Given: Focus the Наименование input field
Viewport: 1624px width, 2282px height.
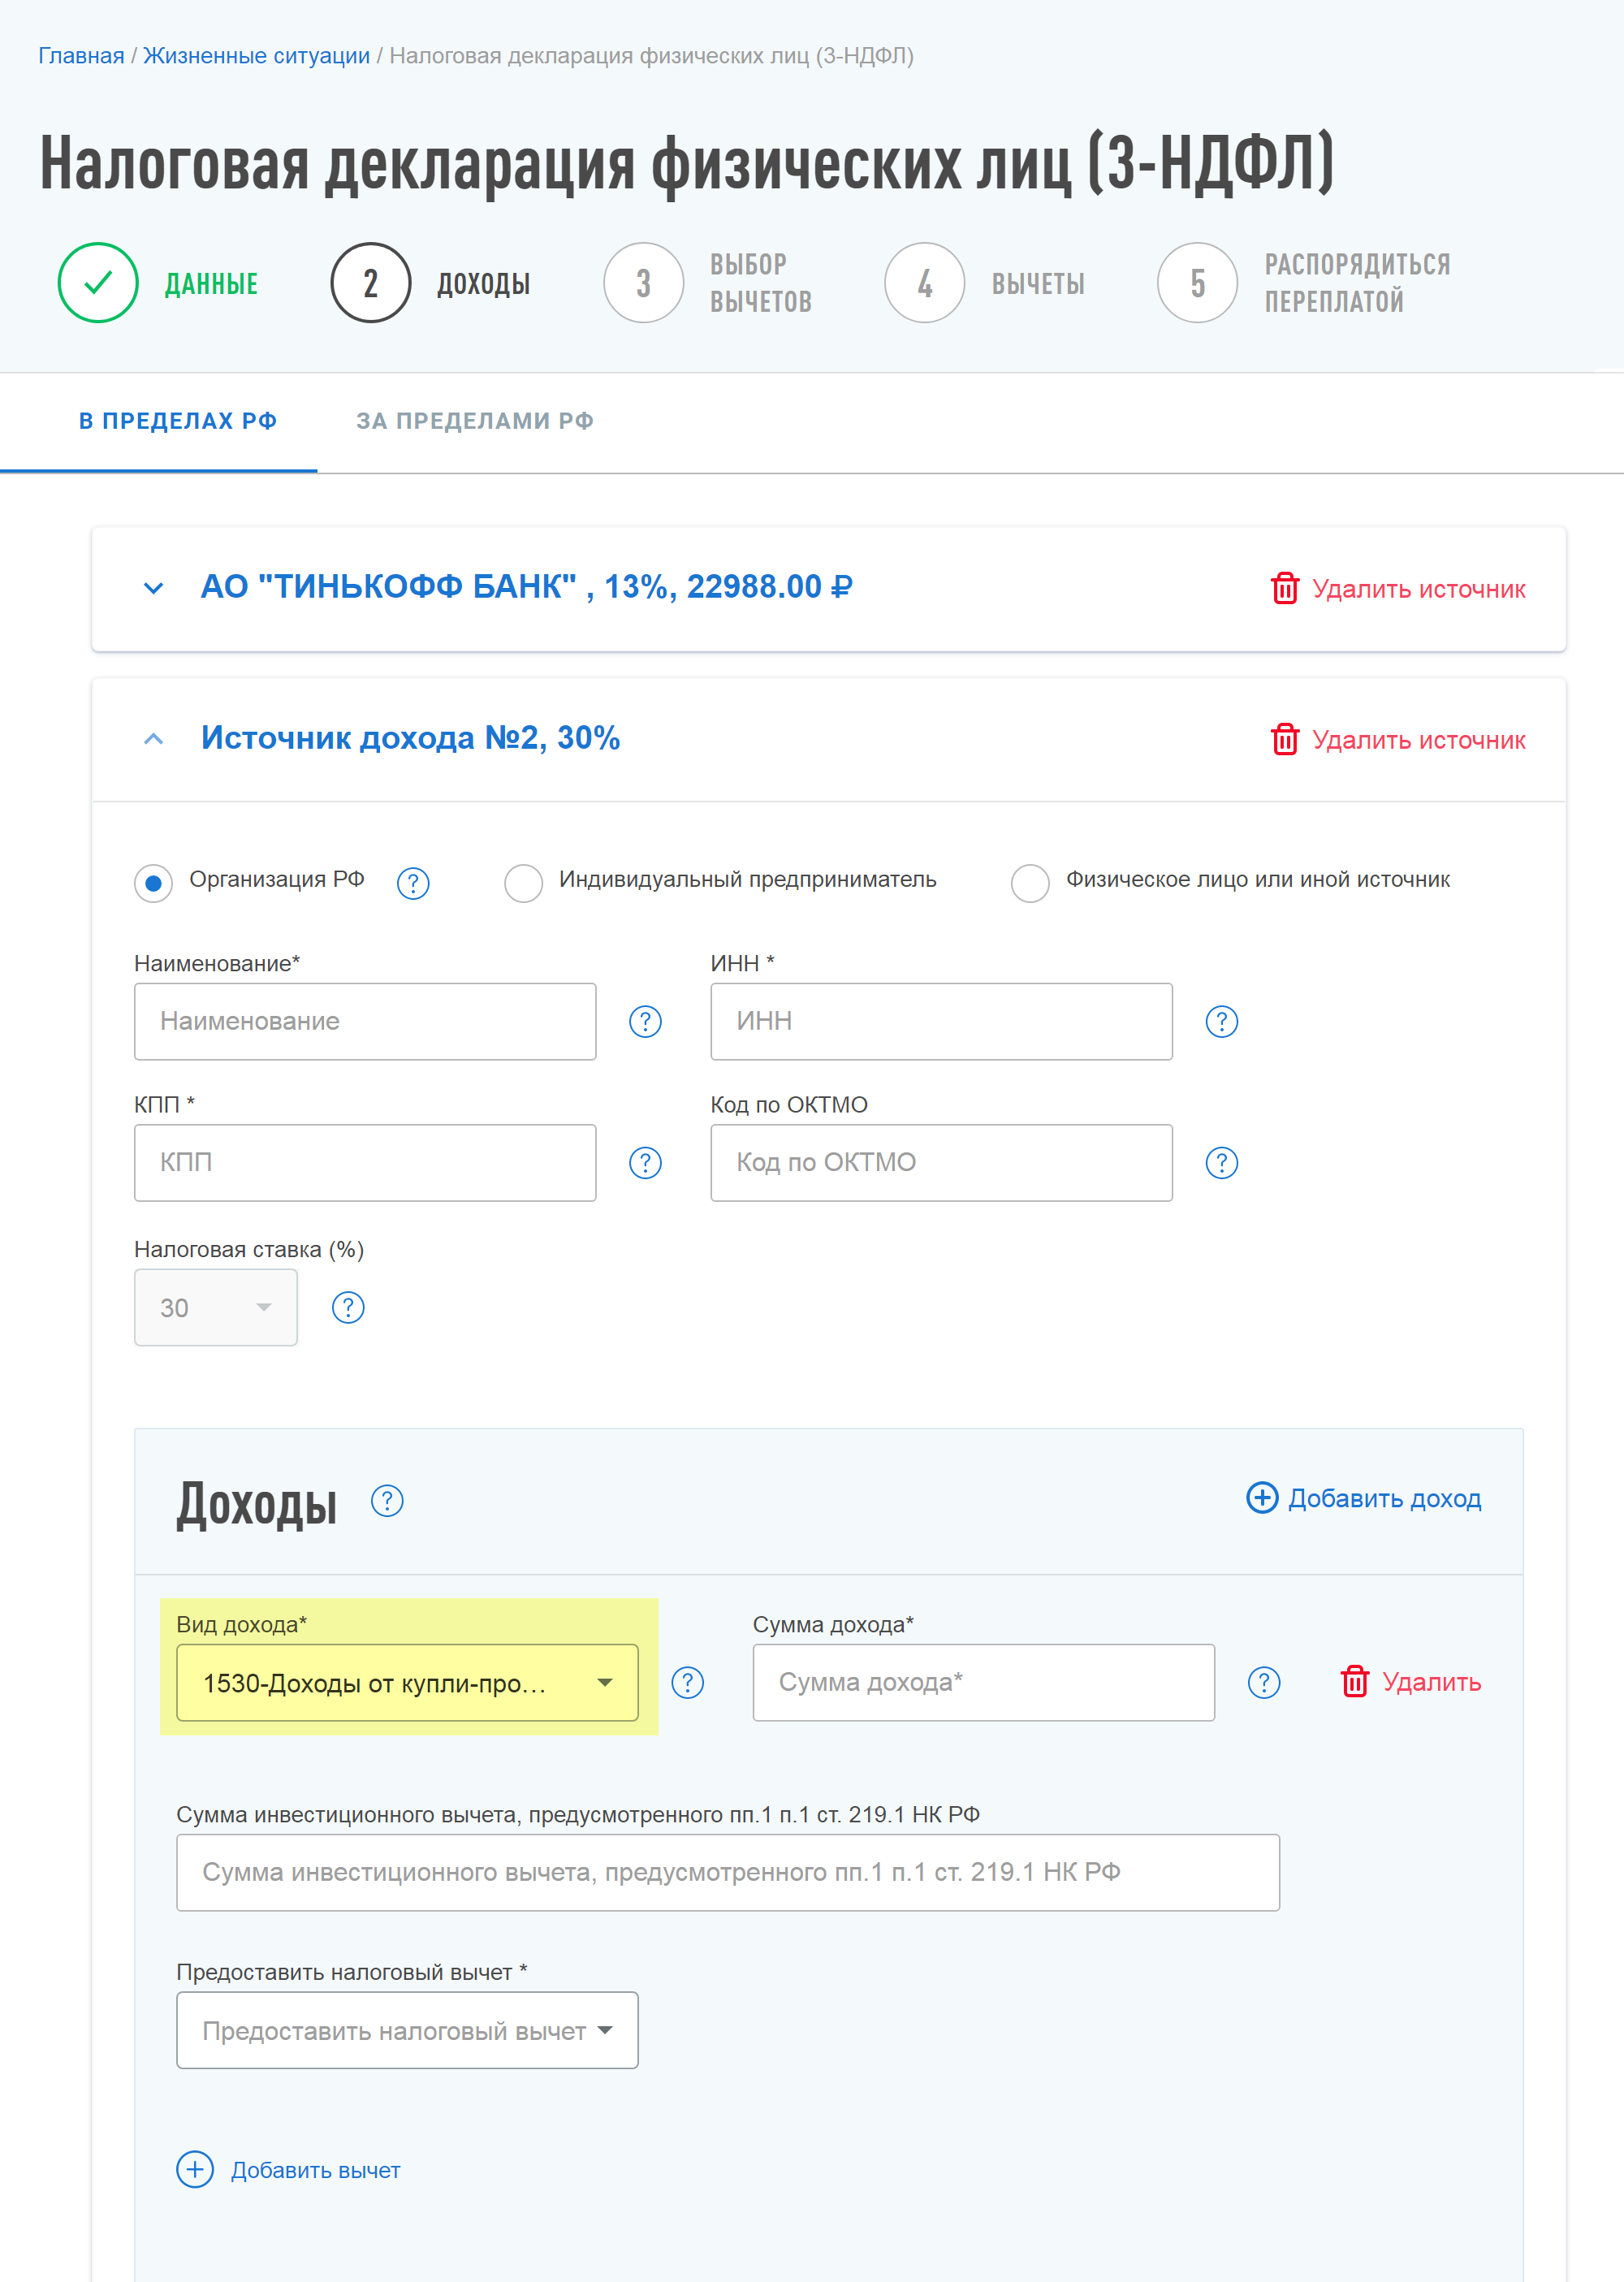Looking at the screenshot, I should 365,1021.
